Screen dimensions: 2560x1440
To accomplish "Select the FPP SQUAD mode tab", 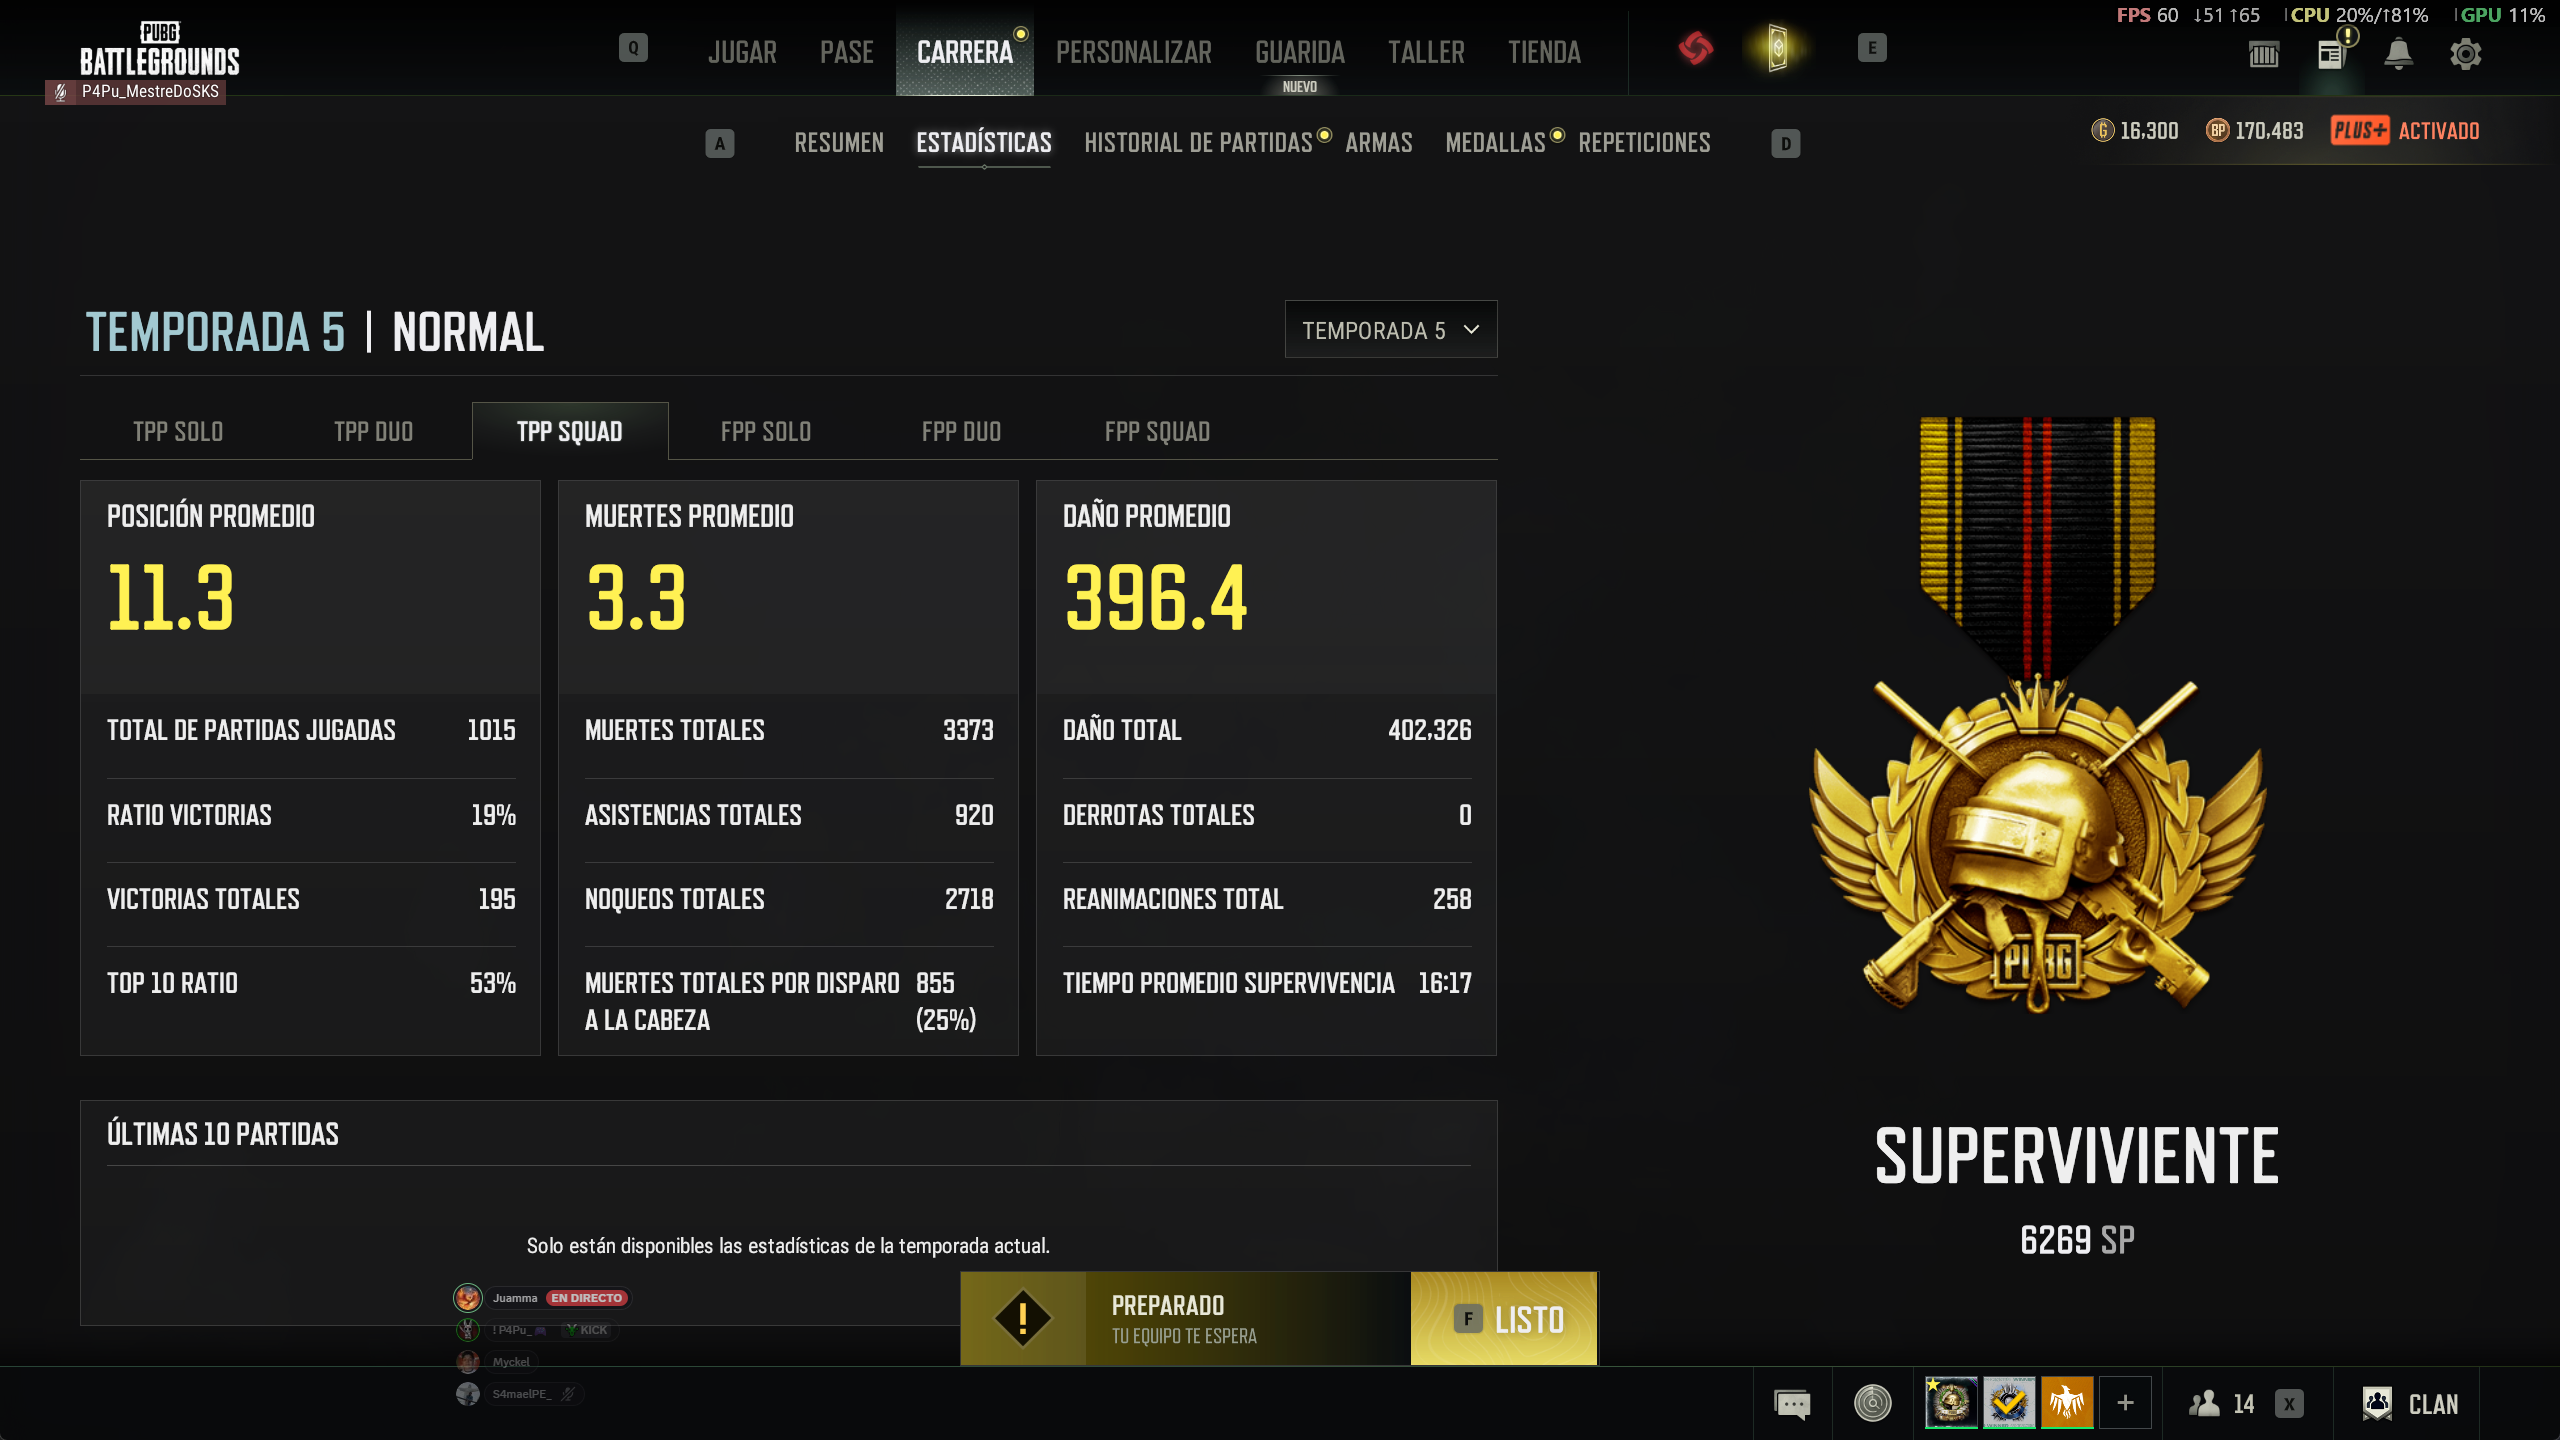I will (1158, 432).
